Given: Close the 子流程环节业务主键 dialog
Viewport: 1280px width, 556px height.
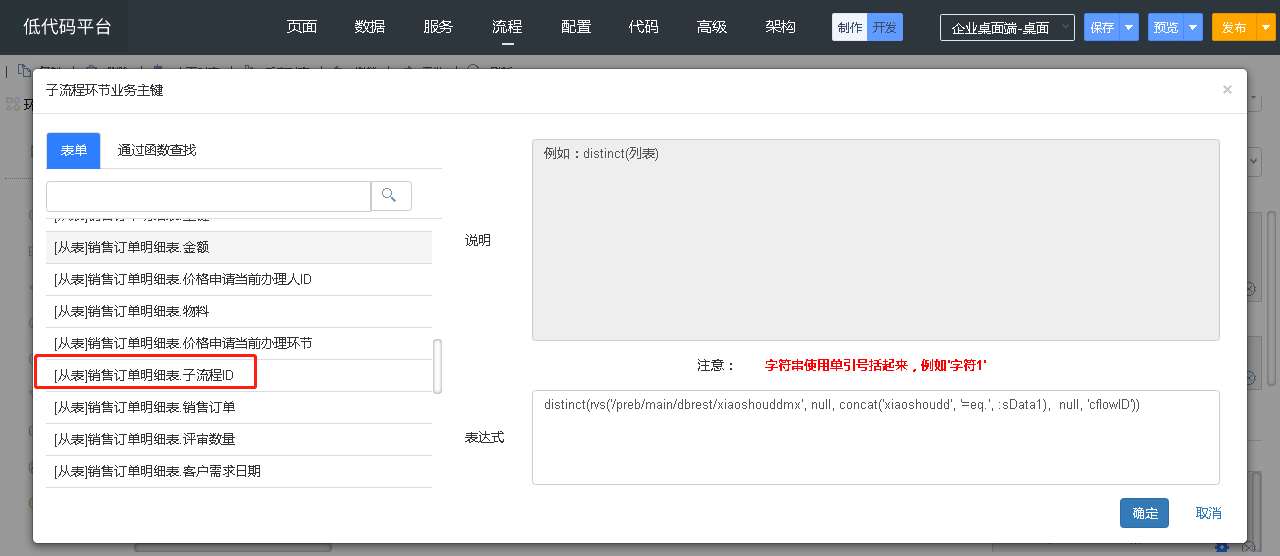Looking at the screenshot, I should tap(1227, 90).
